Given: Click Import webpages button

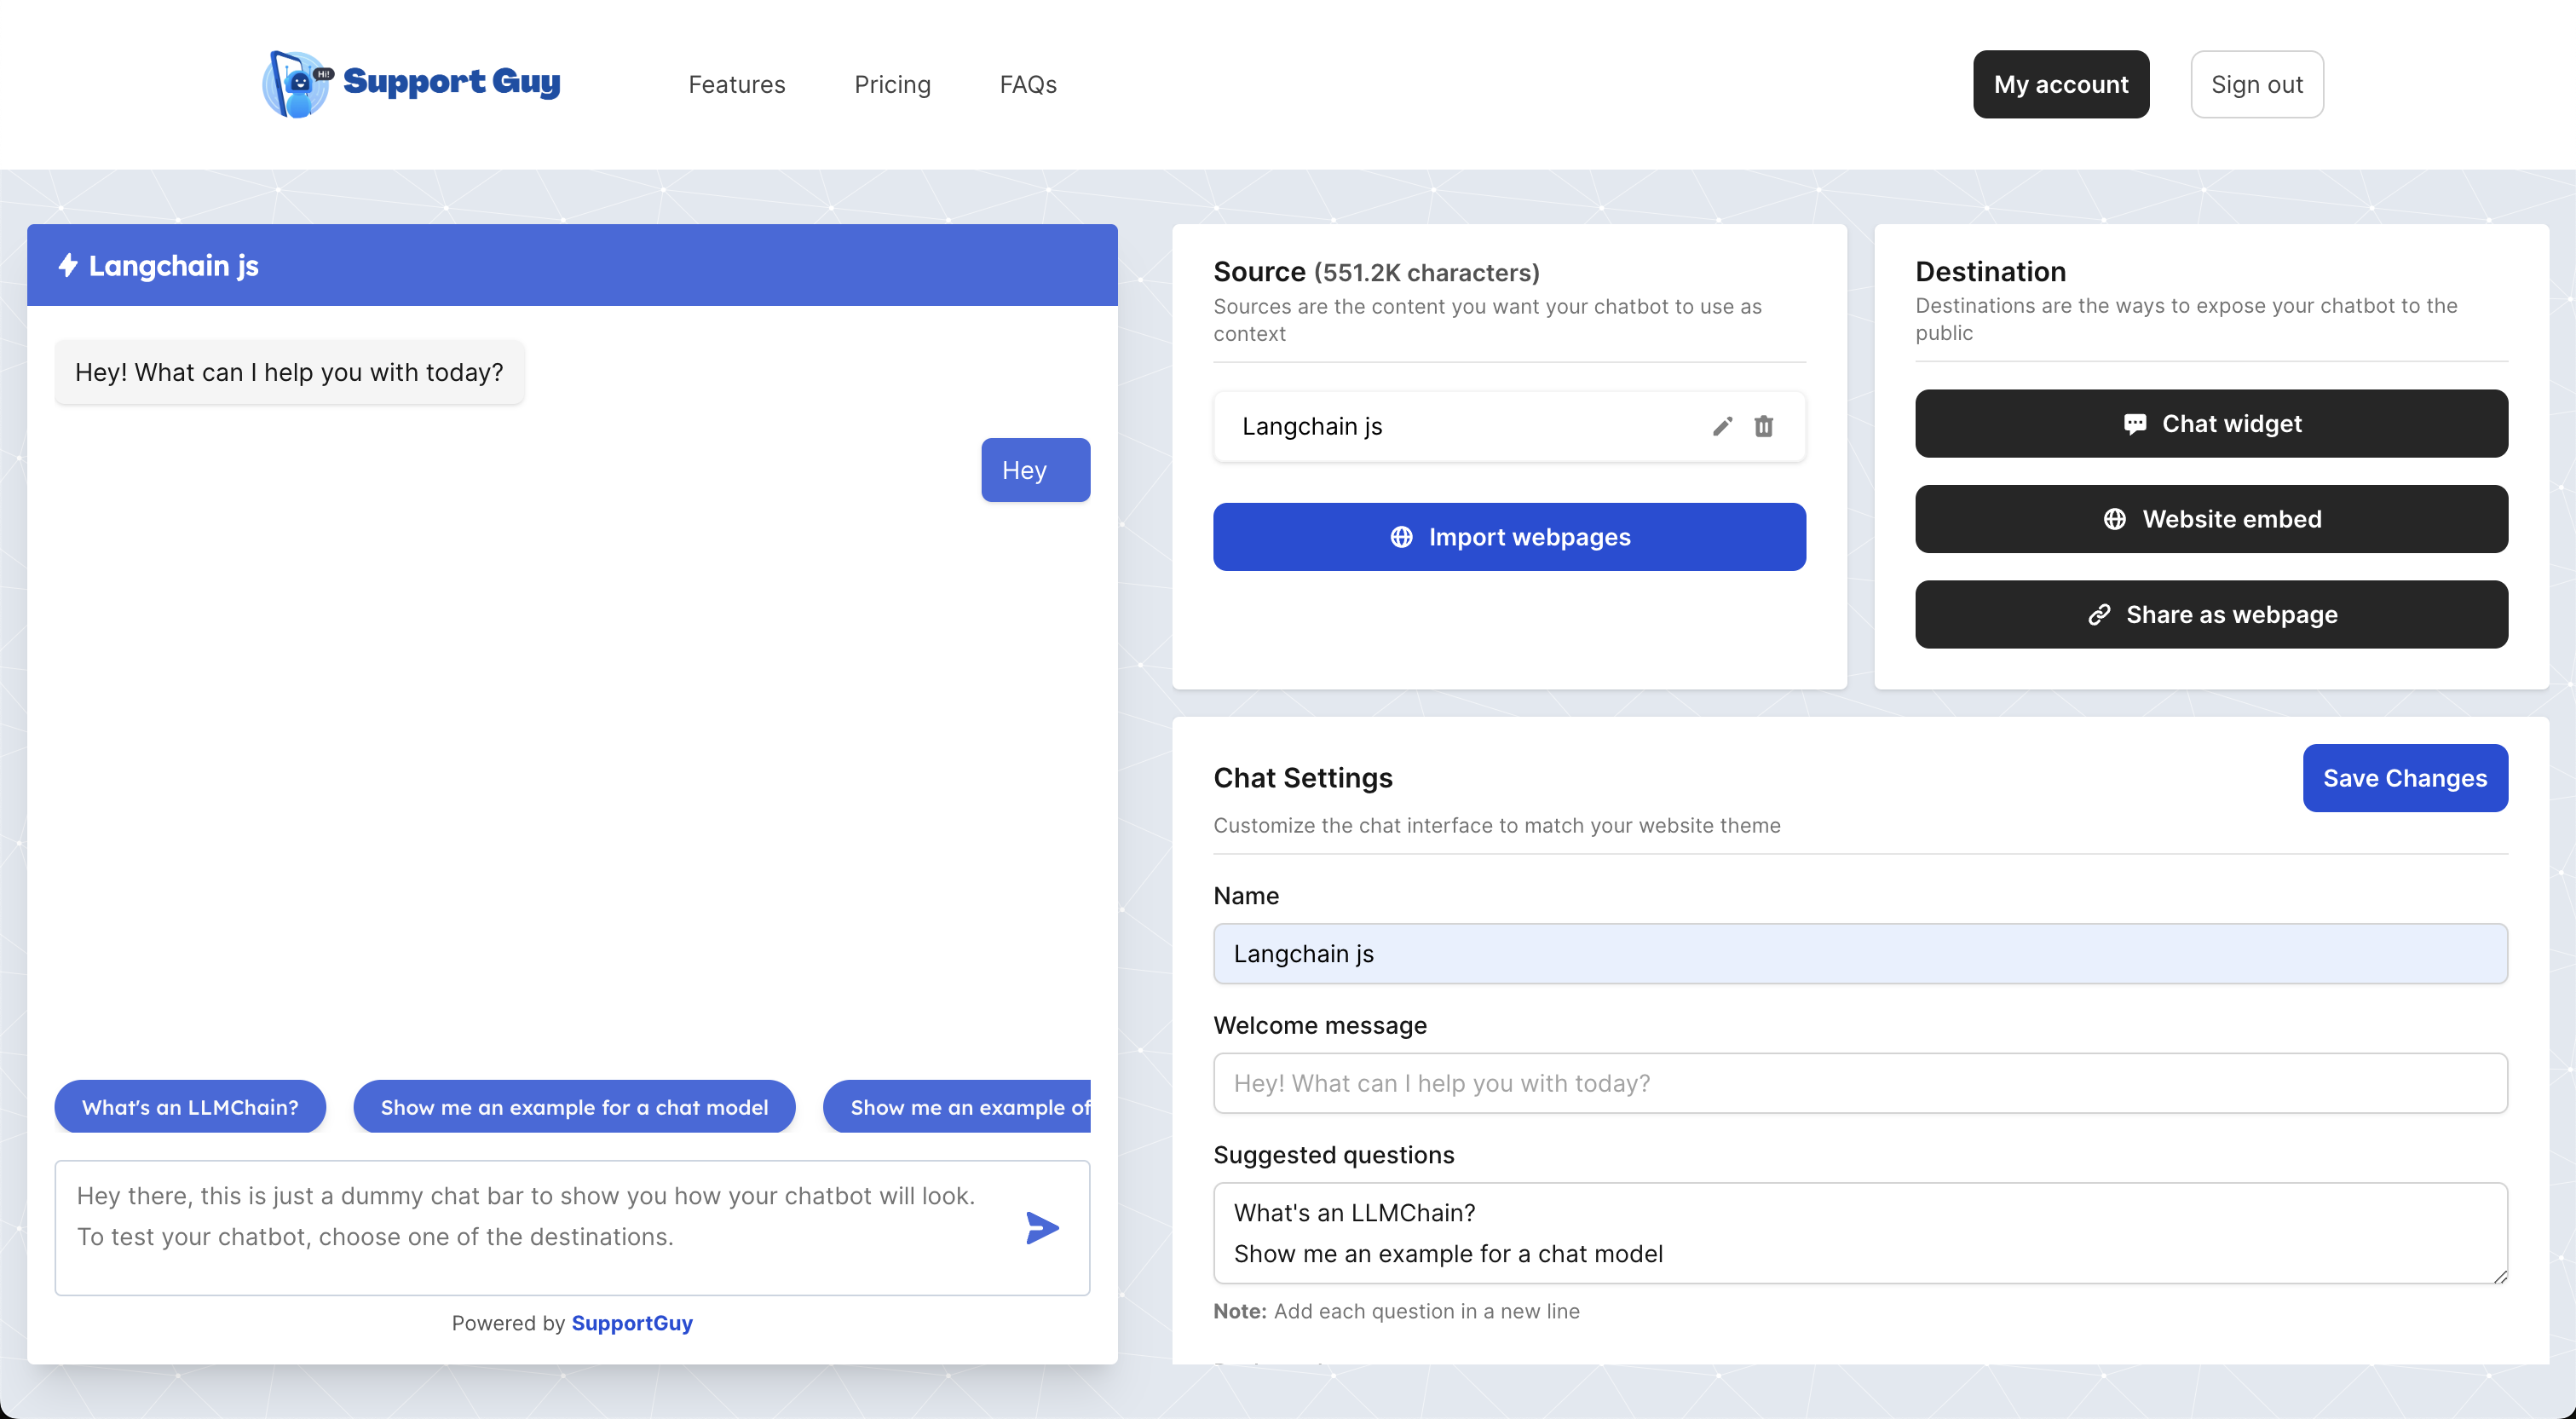Looking at the screenshot, I should [1509, 537].
